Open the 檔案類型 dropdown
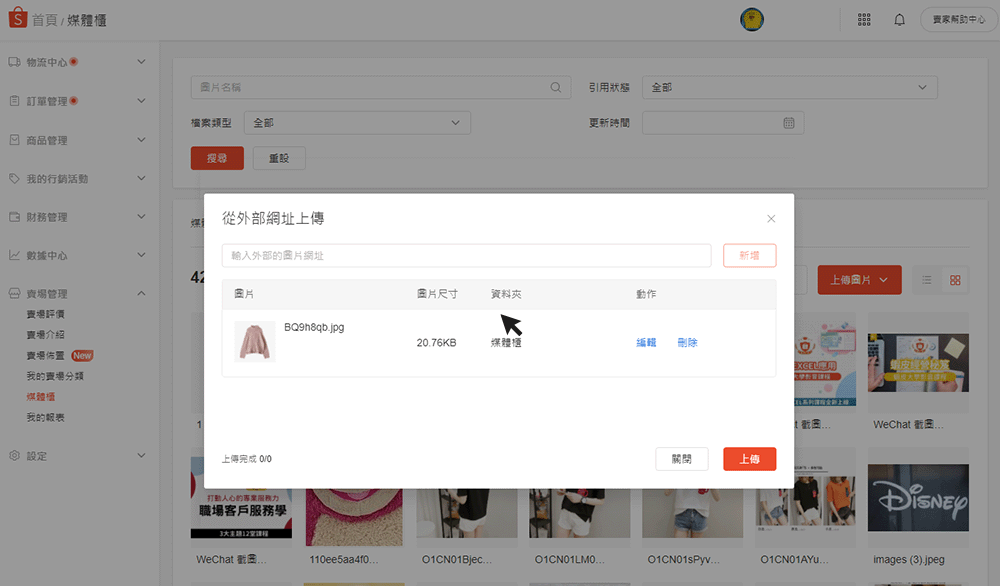This screenshot has height=586, width=1000. [357, 123]
